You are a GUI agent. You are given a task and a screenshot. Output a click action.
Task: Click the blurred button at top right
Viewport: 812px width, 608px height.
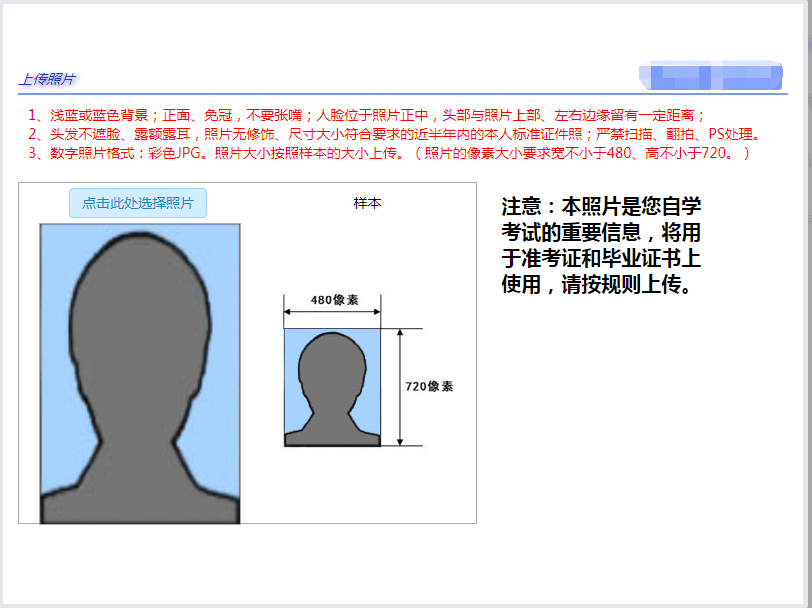[710, 76]
